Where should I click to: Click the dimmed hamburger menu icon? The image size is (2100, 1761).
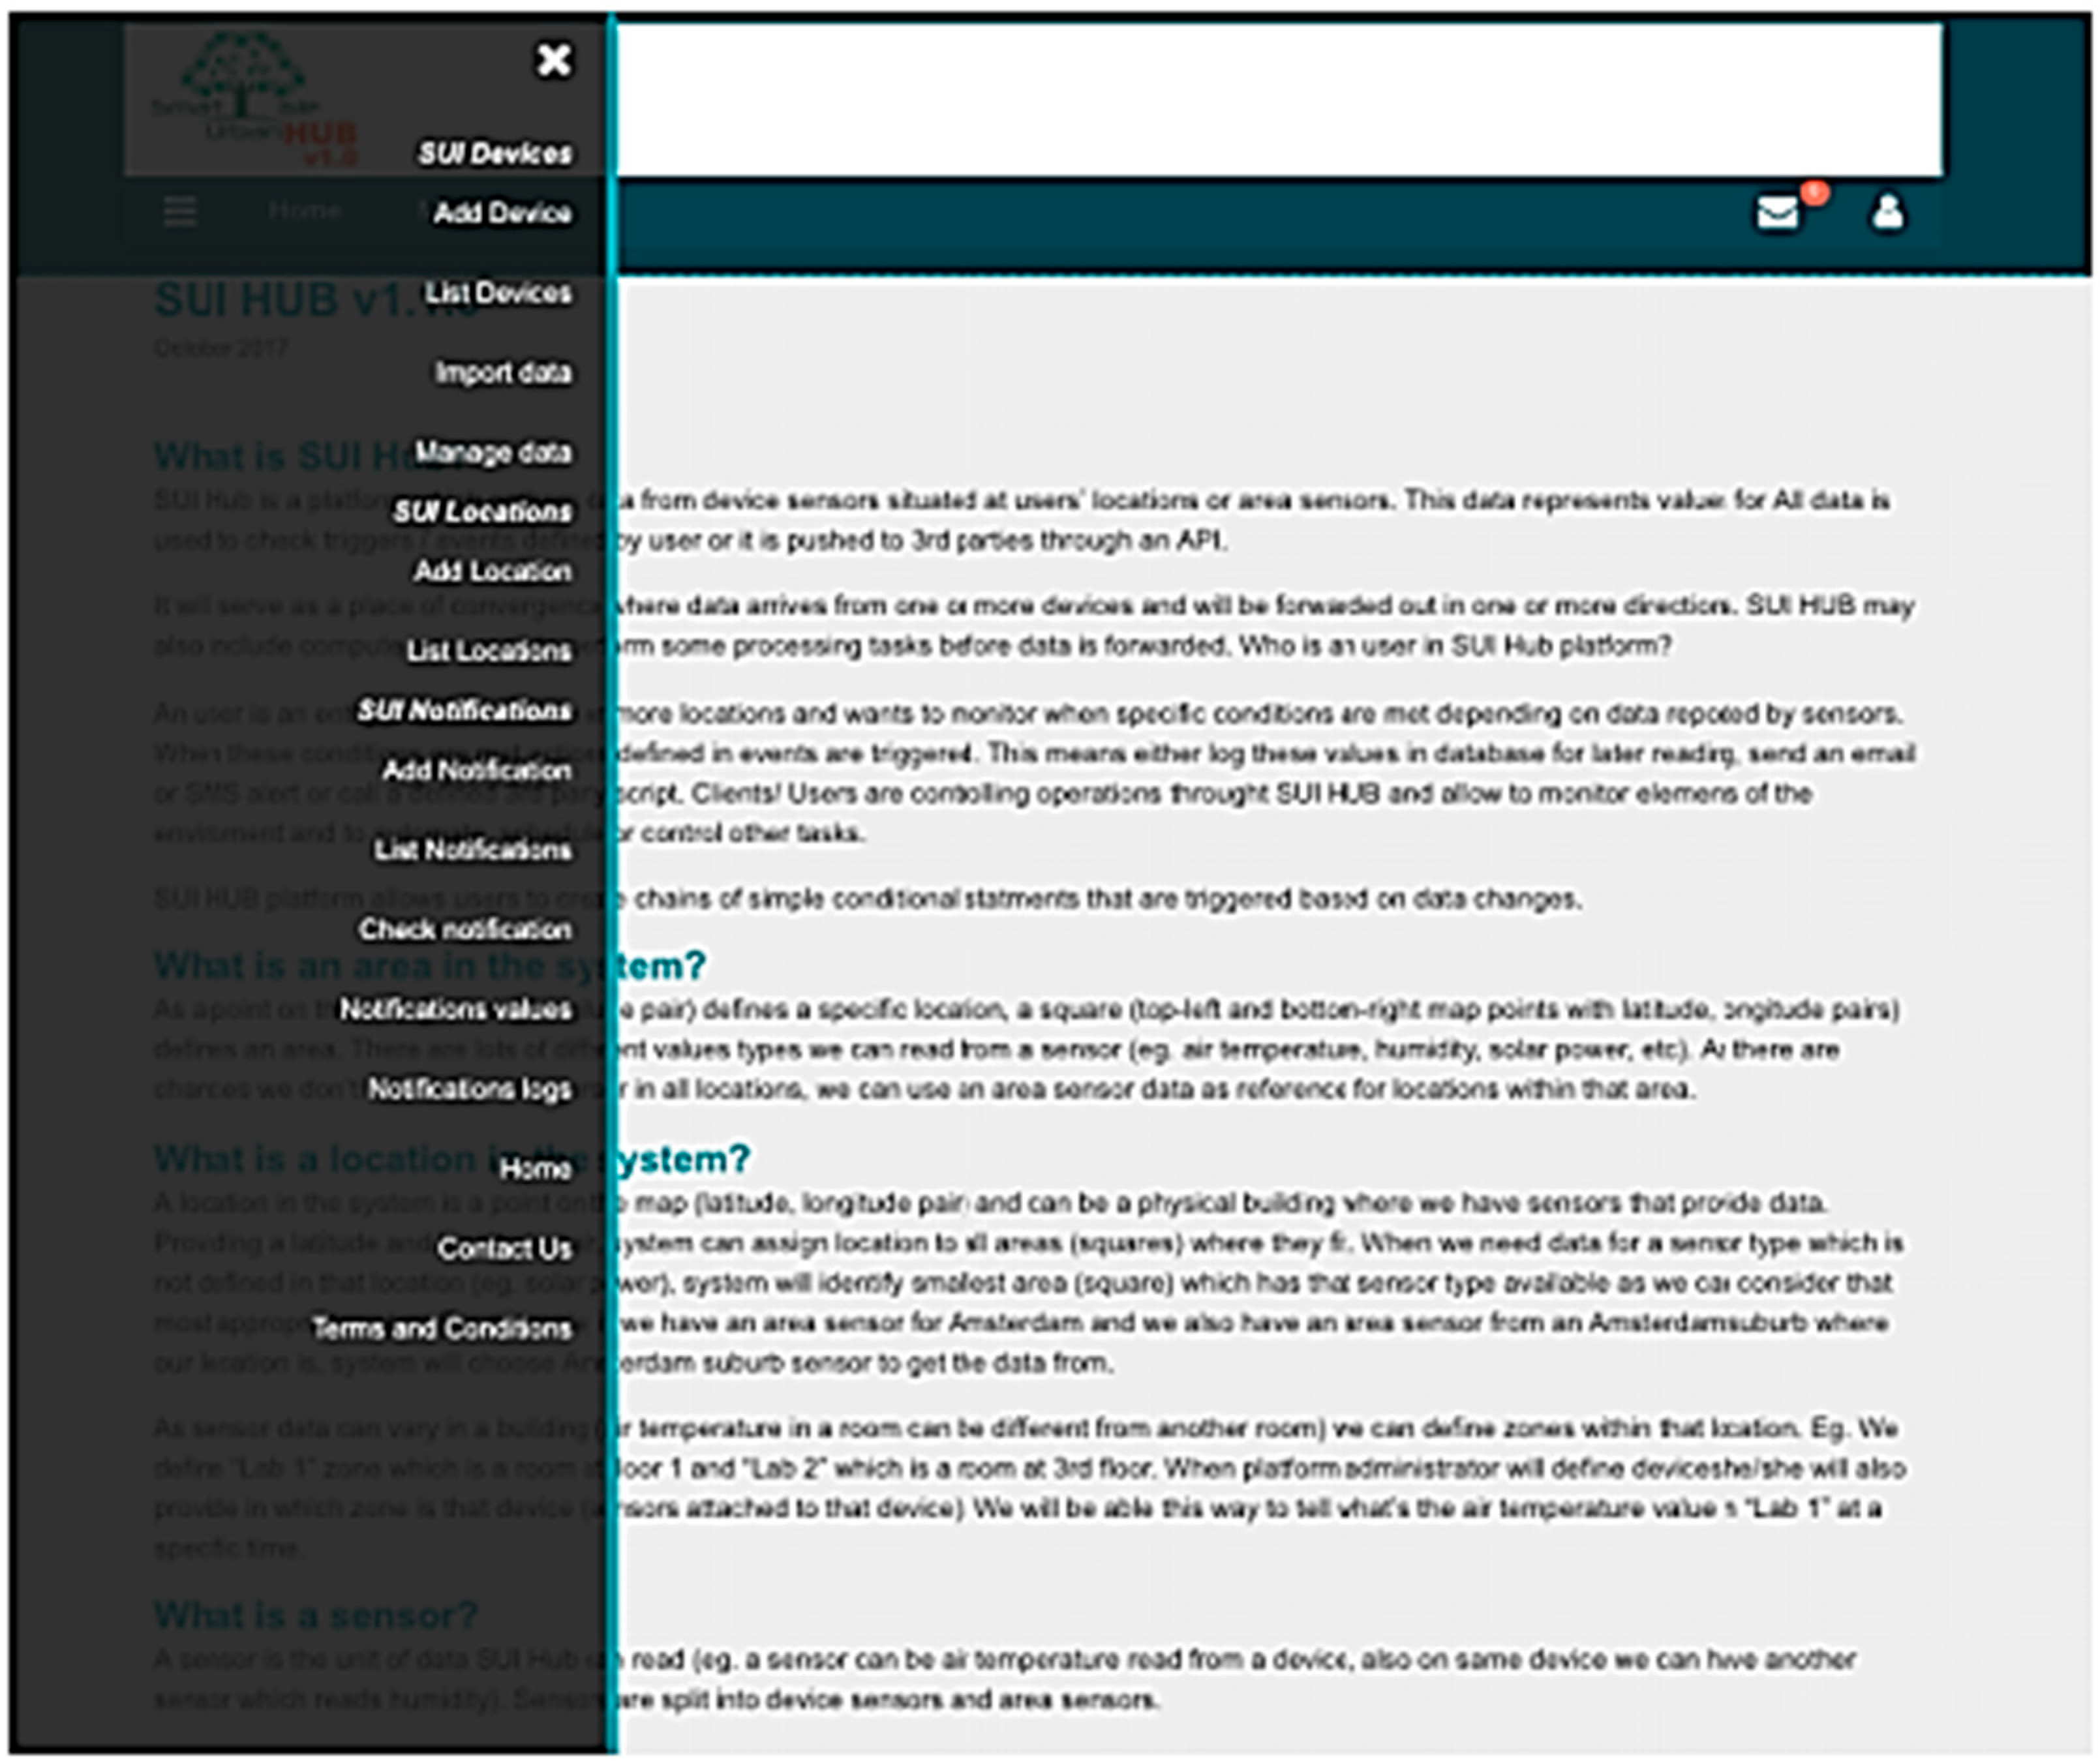point(180,211)
